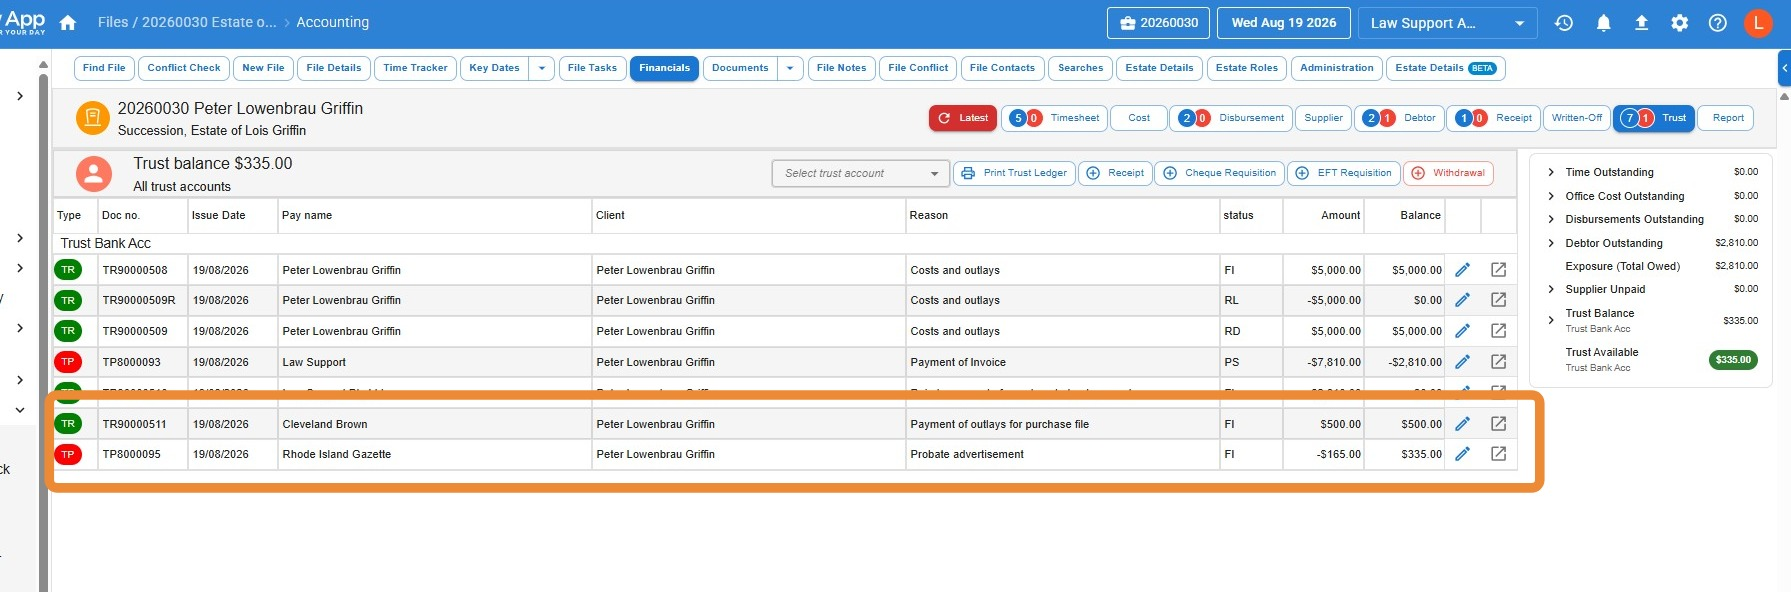
Task: Click the red TP badge for TP8000095
Action: point(68,454)
